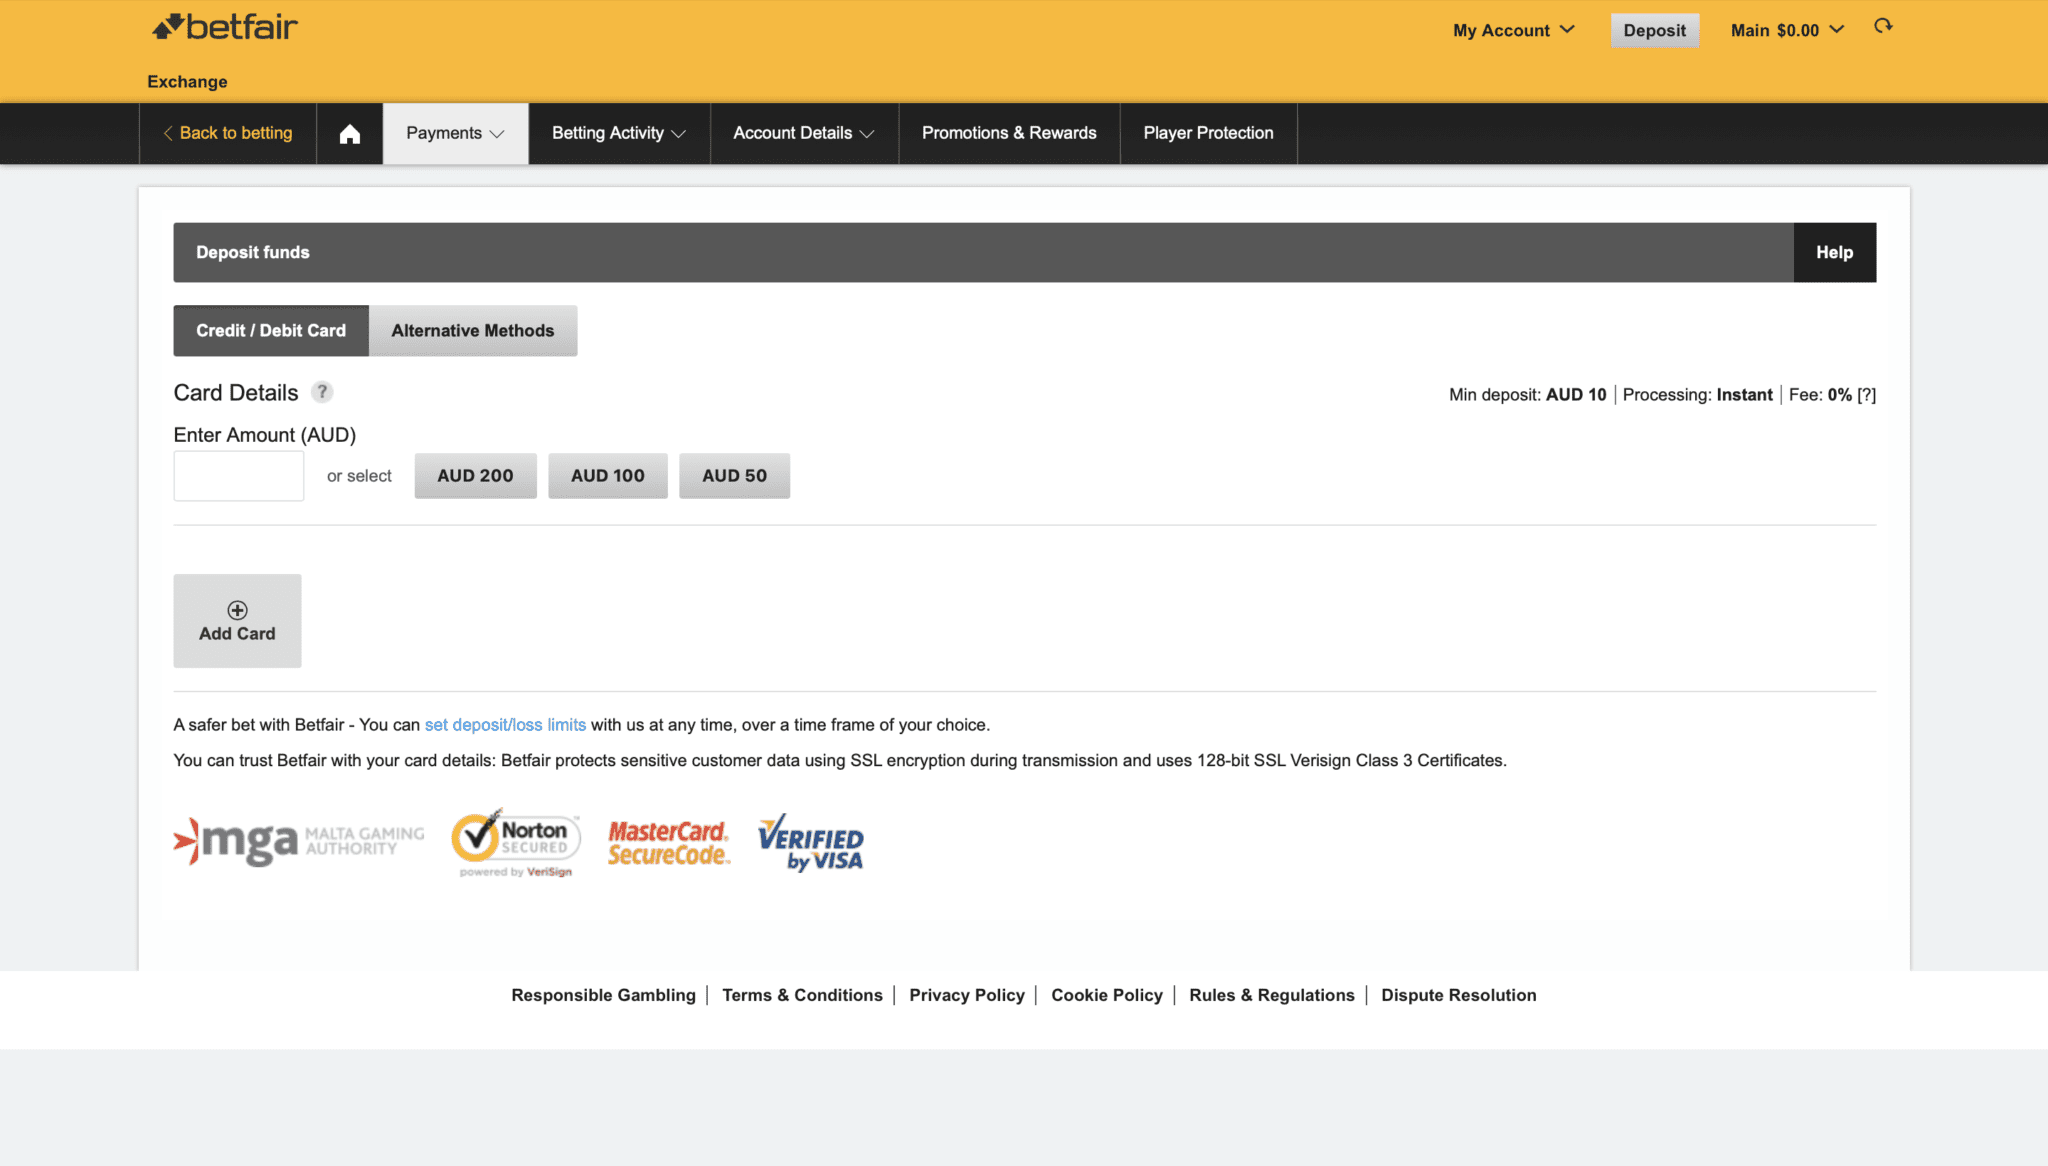
Task: Select the AUD 200 amount
Action: (x=475, y=476)
